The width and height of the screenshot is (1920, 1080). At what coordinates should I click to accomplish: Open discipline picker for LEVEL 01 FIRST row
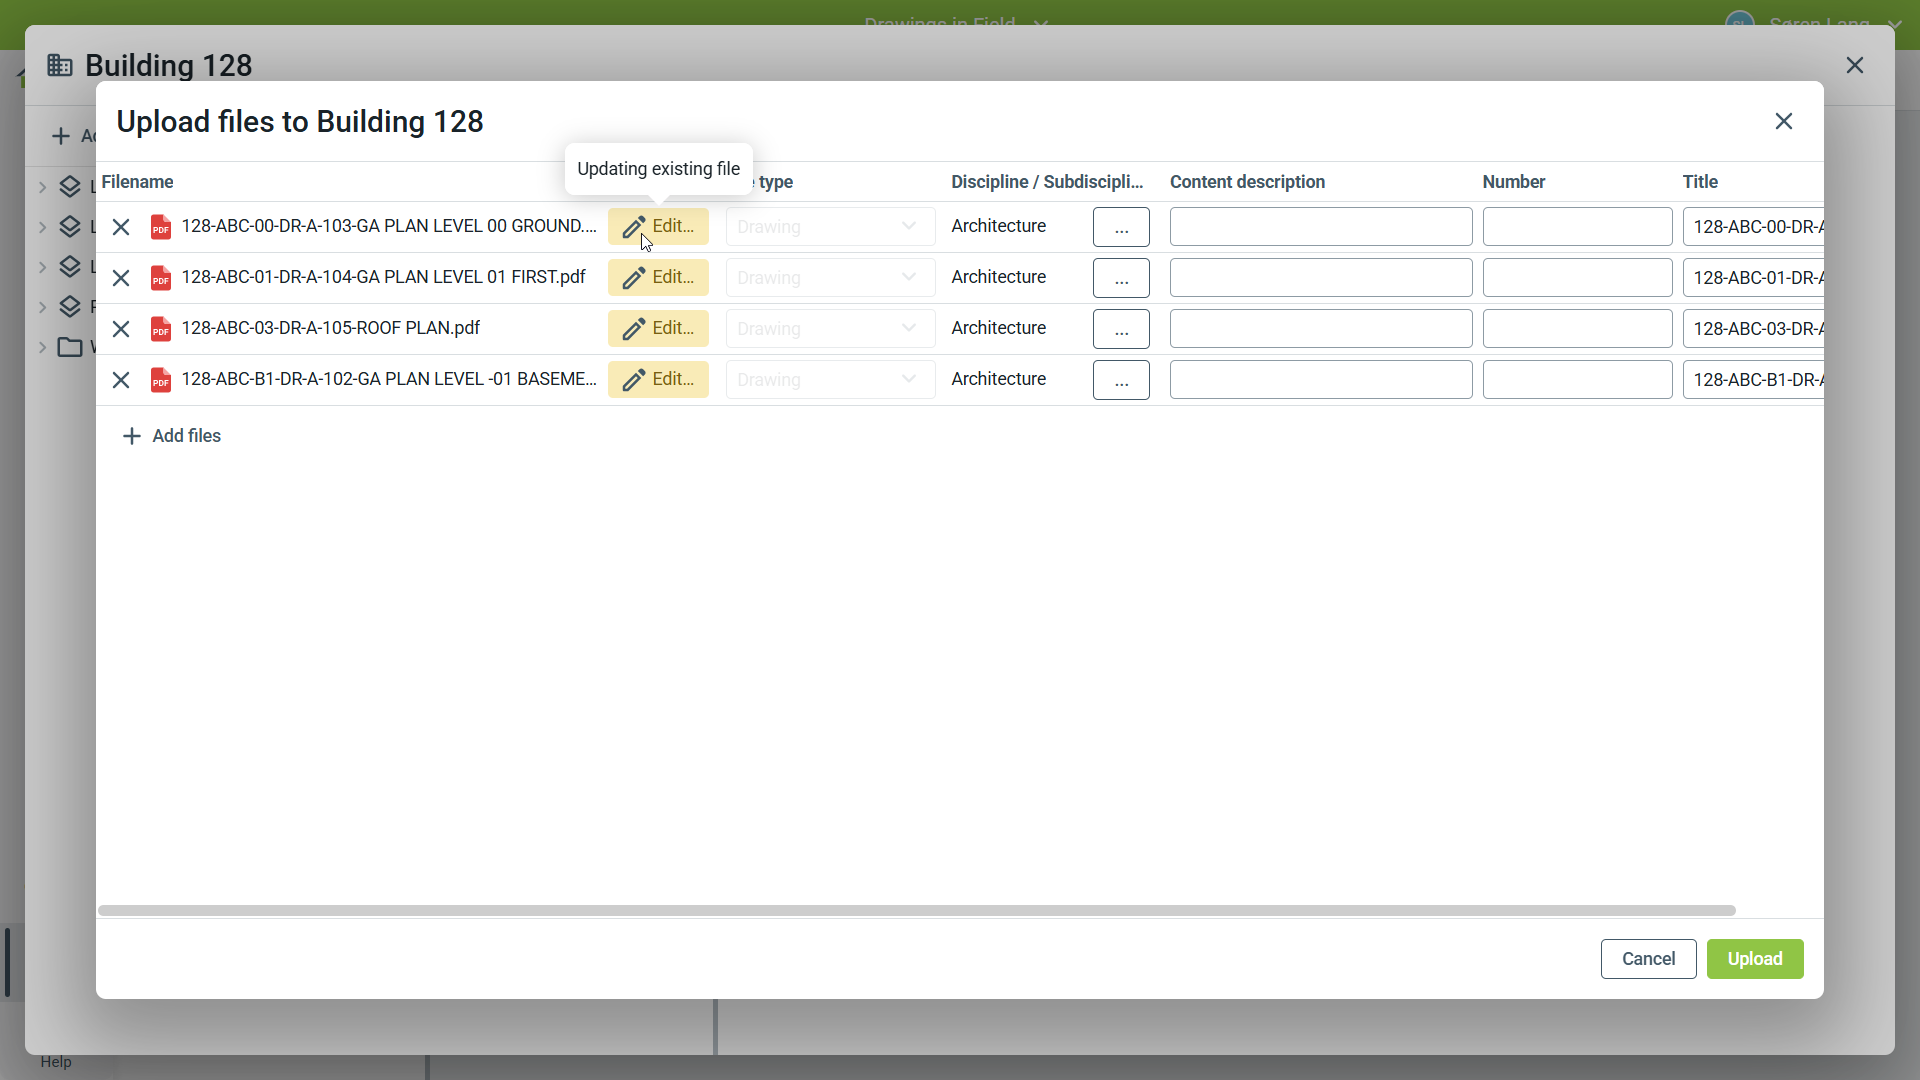(1121, 278)
